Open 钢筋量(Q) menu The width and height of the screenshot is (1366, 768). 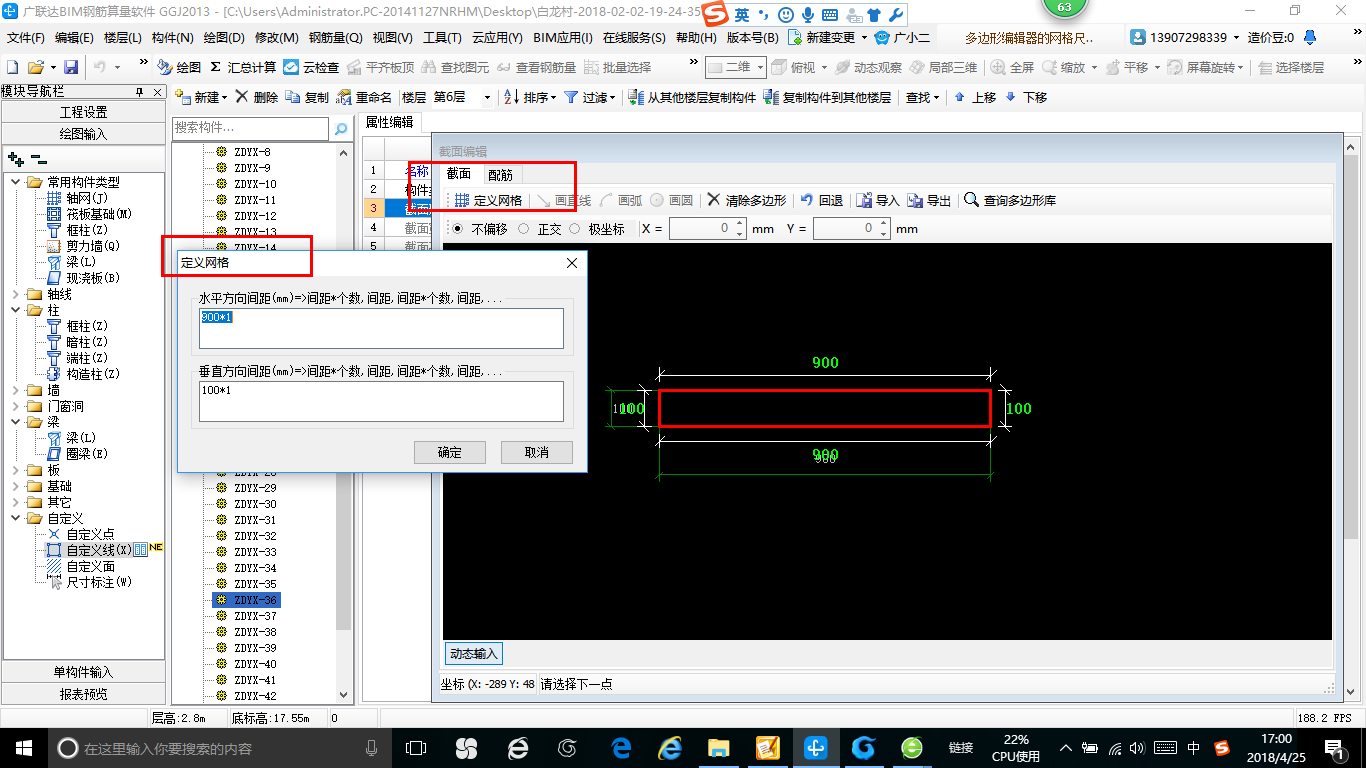(335, 38)
